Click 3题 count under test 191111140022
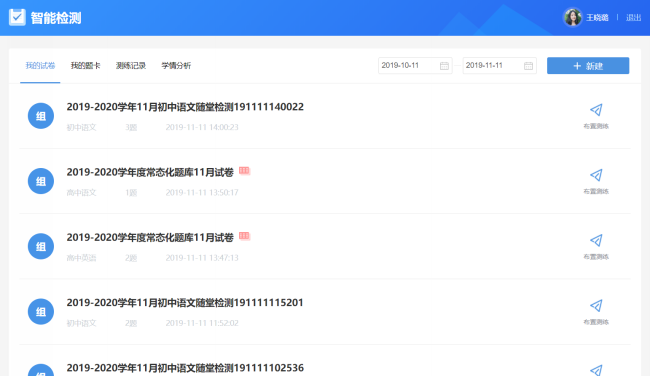Viewport: 650px width, 377px height. point(131,127)
